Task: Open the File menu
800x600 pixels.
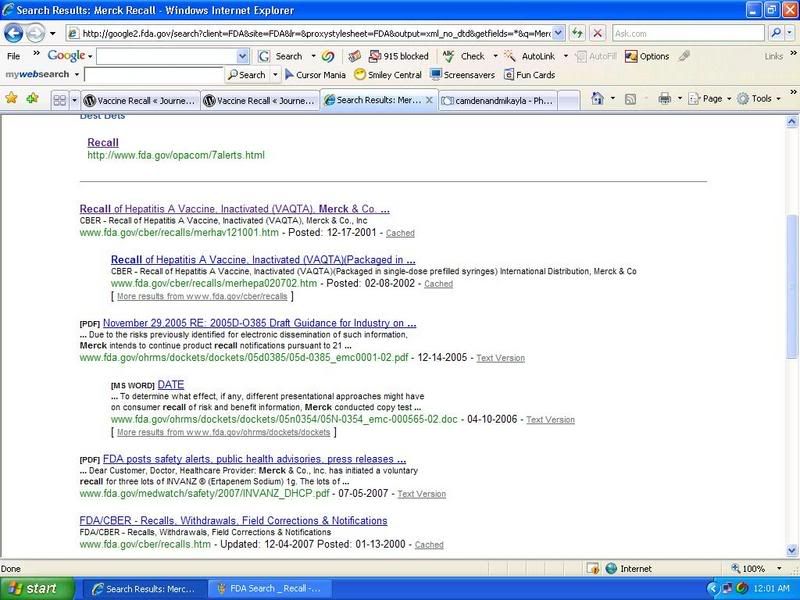Action: point(14,56)
